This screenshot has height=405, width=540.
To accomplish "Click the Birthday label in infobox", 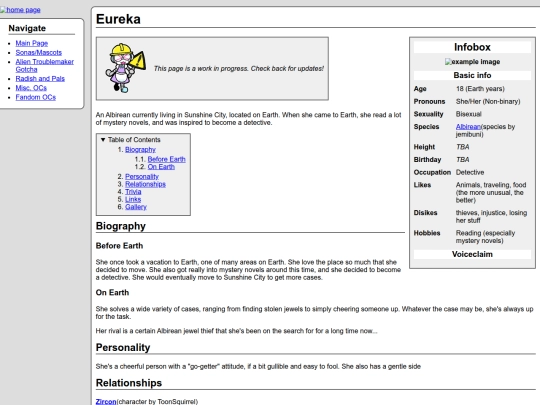I will point(427,159).
